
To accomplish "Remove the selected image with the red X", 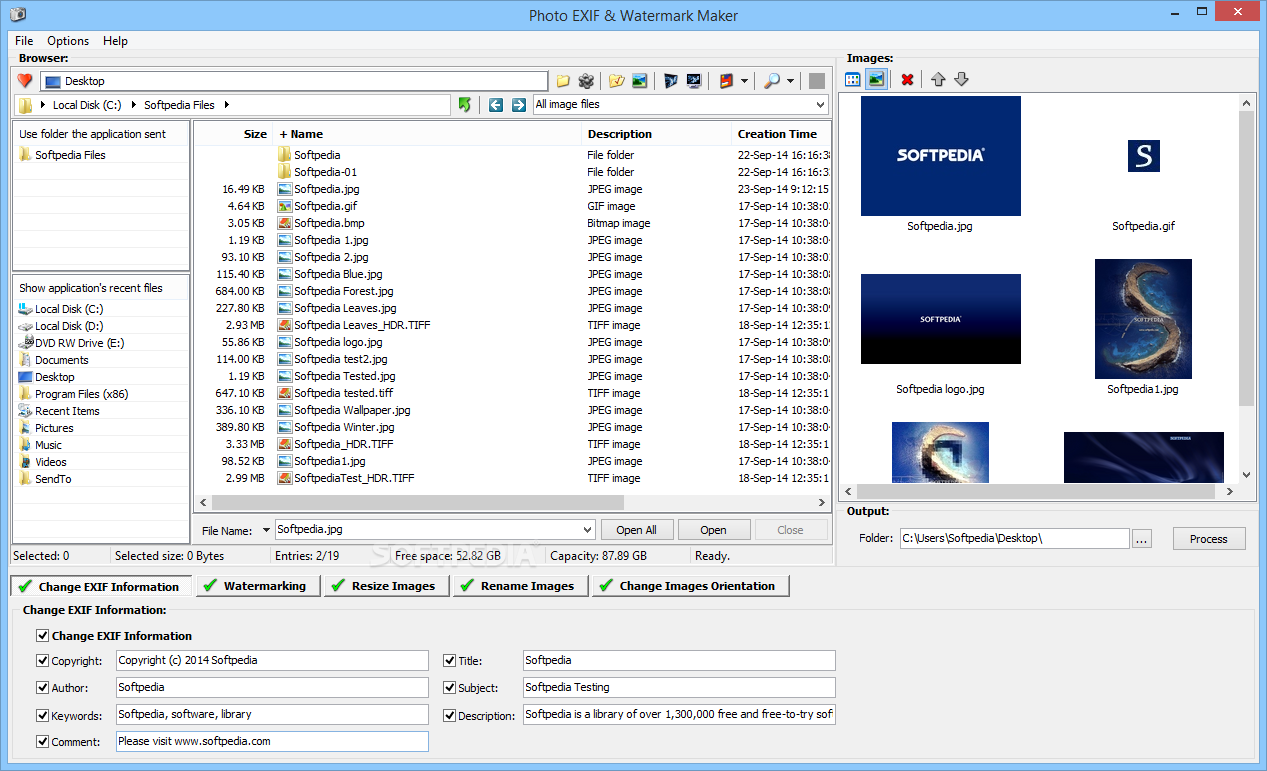I will (907, 79).
